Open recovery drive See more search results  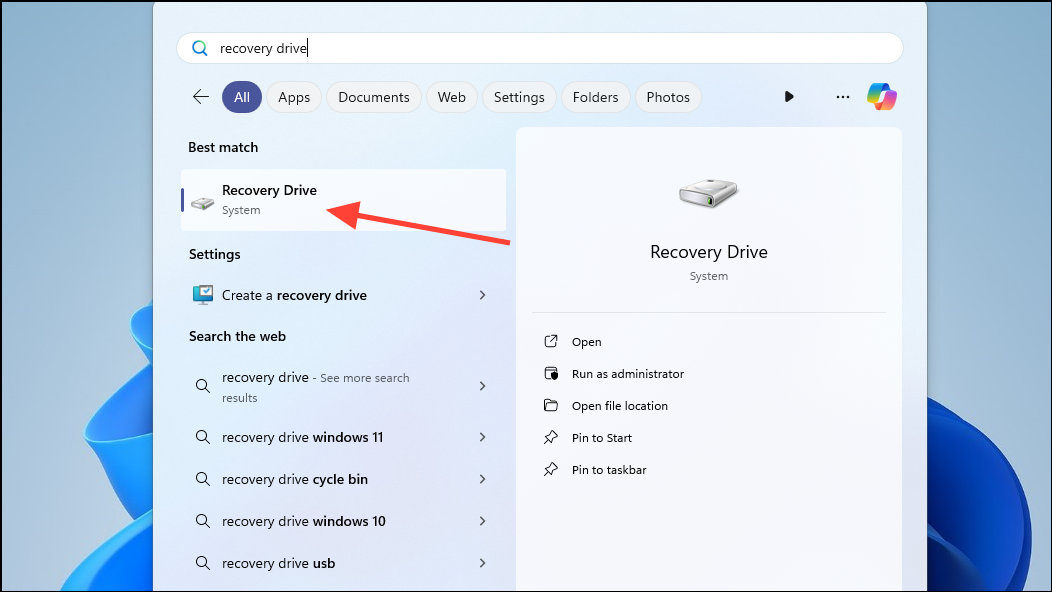tap(344, 387)
